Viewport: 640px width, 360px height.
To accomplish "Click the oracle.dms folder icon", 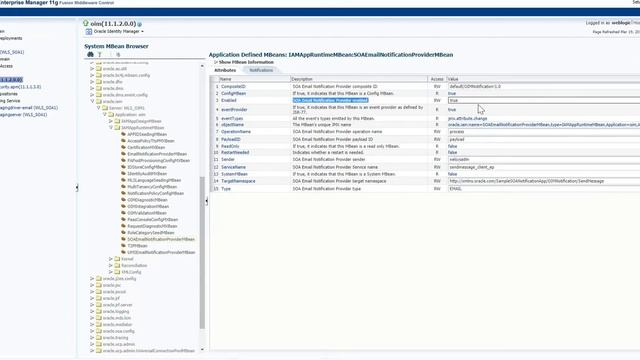I will 98,88.
